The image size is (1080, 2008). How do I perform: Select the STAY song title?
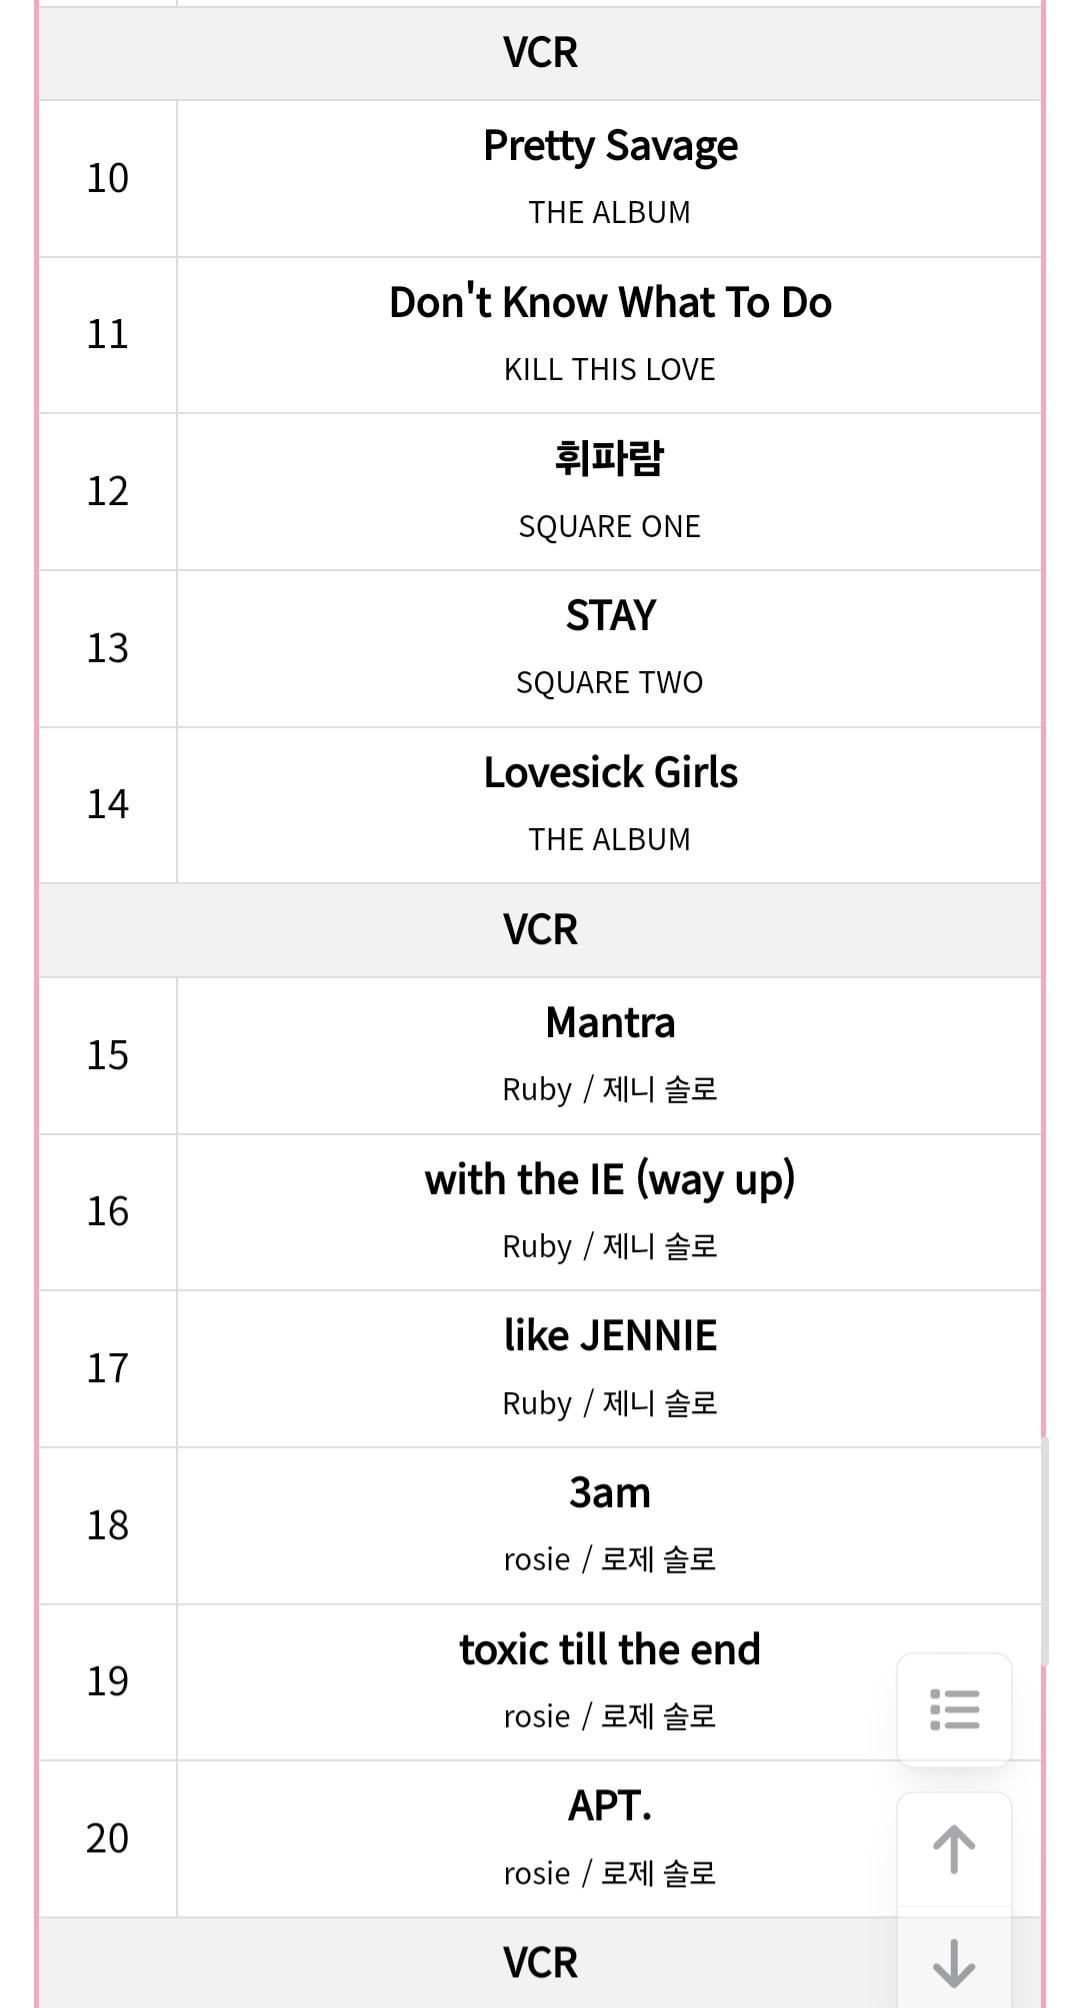tap(610, 615)
